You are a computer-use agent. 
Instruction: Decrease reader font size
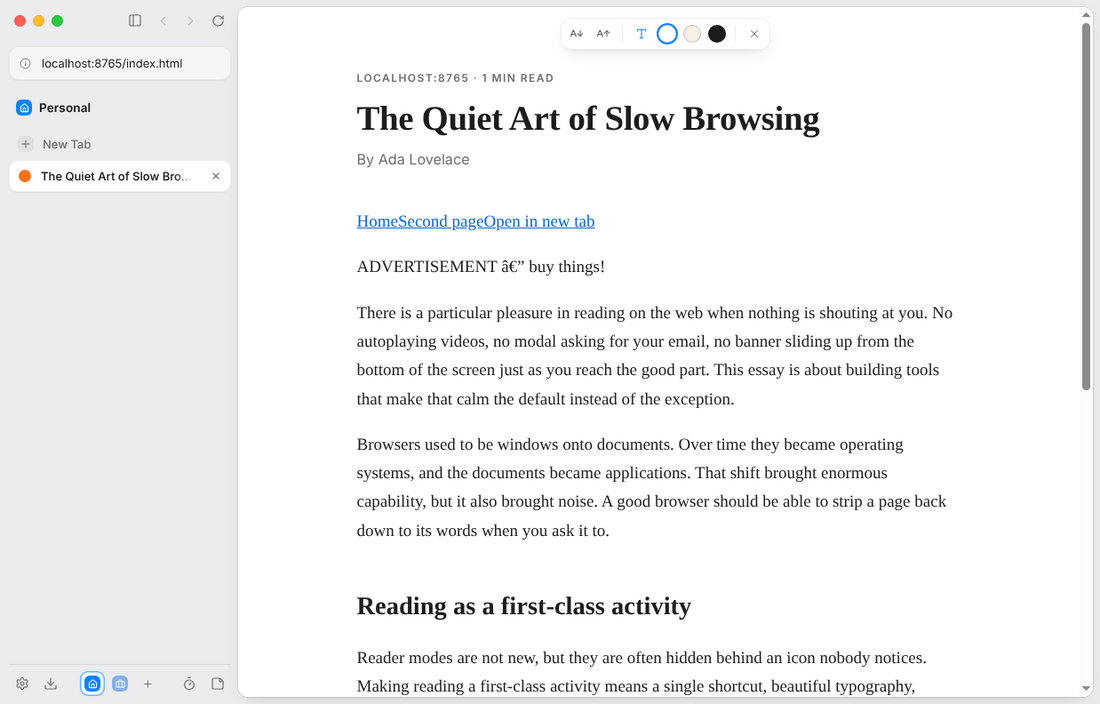click(577, 34)
